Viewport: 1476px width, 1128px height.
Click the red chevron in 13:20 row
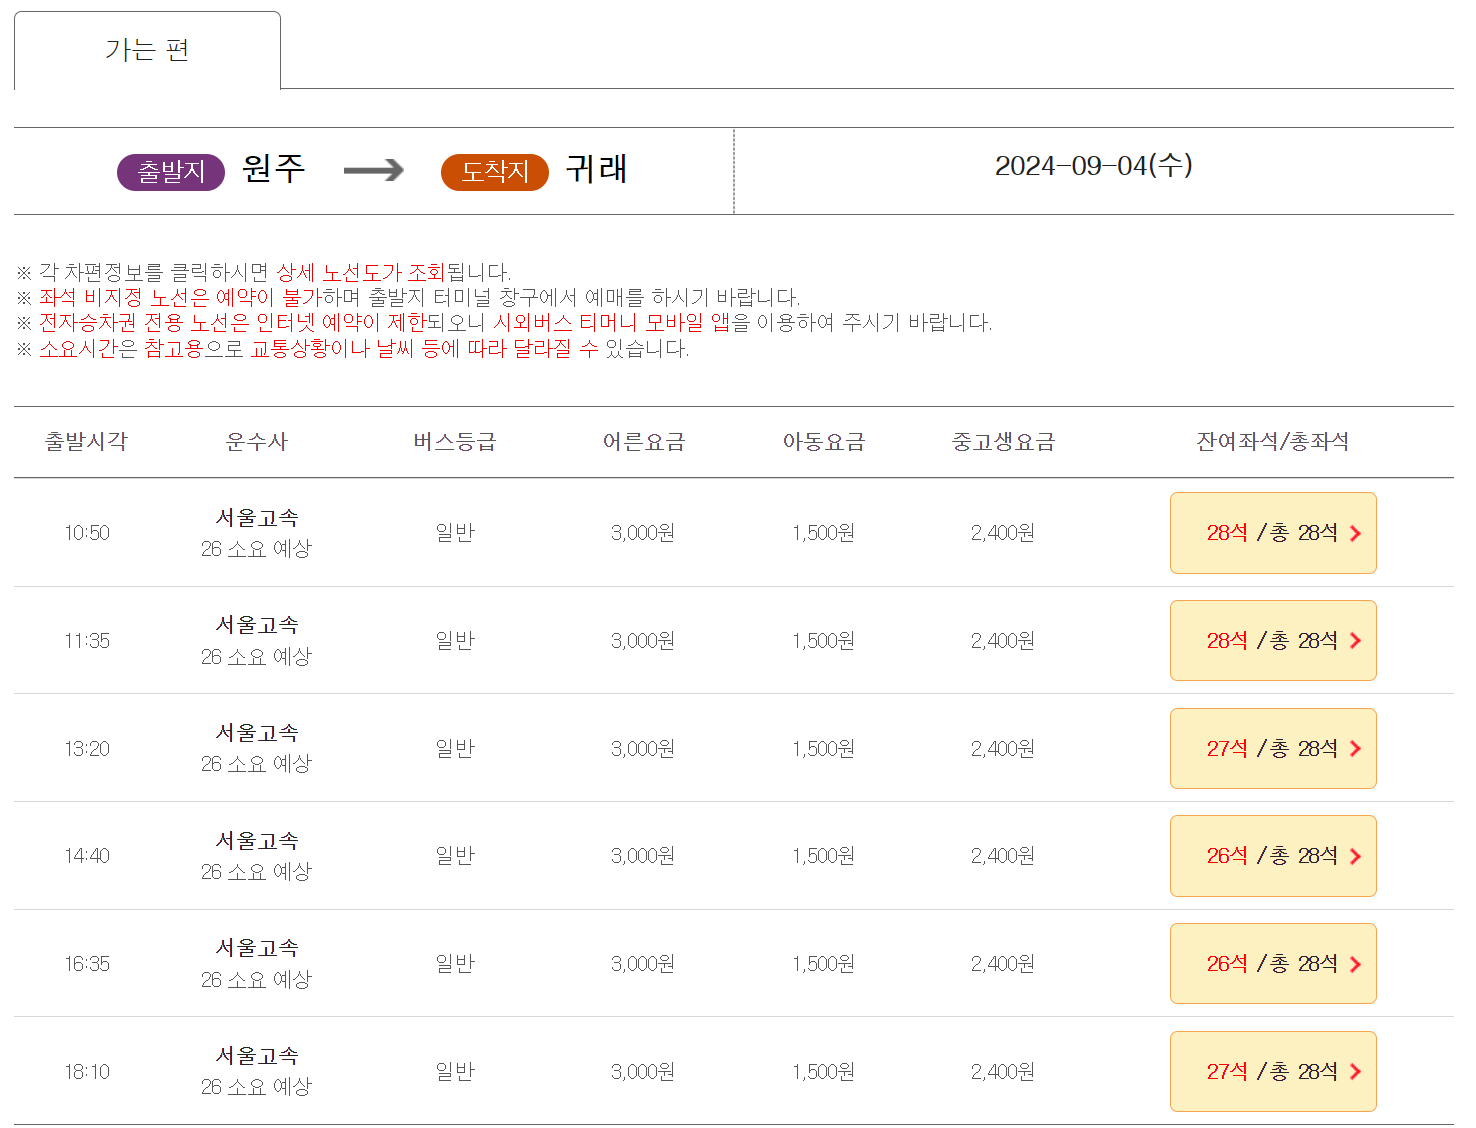coord(1355,749)
